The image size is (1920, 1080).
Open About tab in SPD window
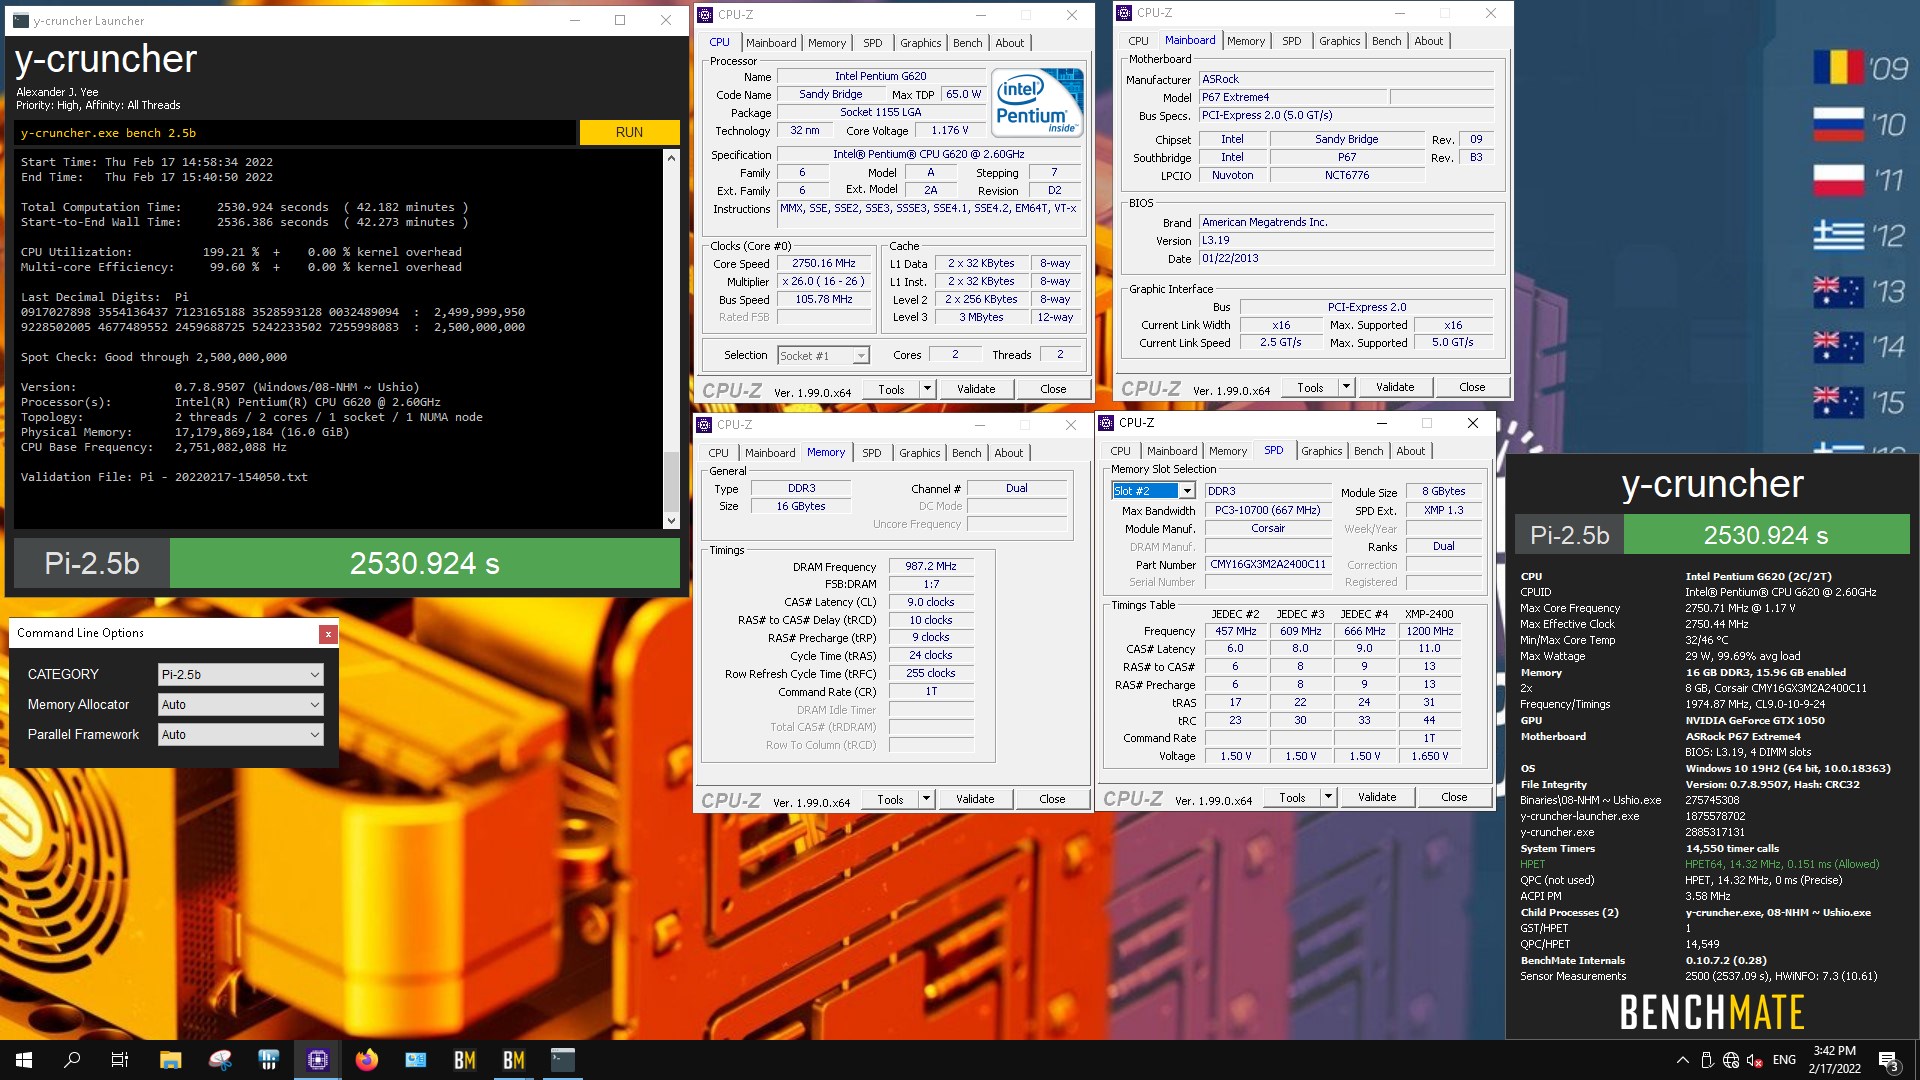click(1410, 451)
